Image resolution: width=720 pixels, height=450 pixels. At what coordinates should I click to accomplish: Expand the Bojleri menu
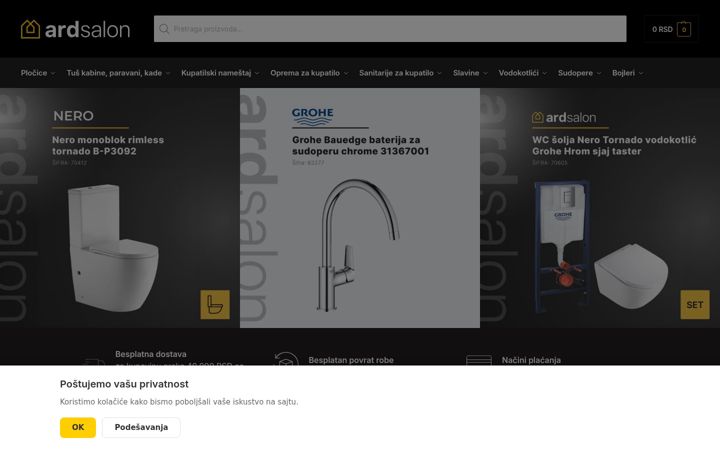627,73
